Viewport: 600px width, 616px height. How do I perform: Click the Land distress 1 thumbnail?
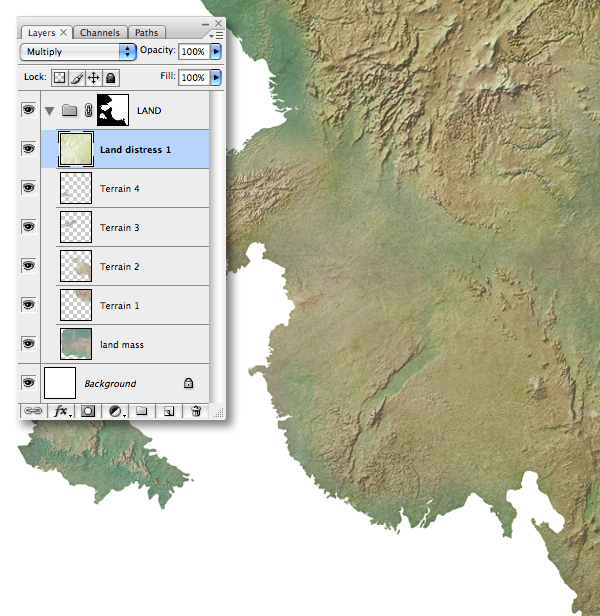(x=76, y=149)
